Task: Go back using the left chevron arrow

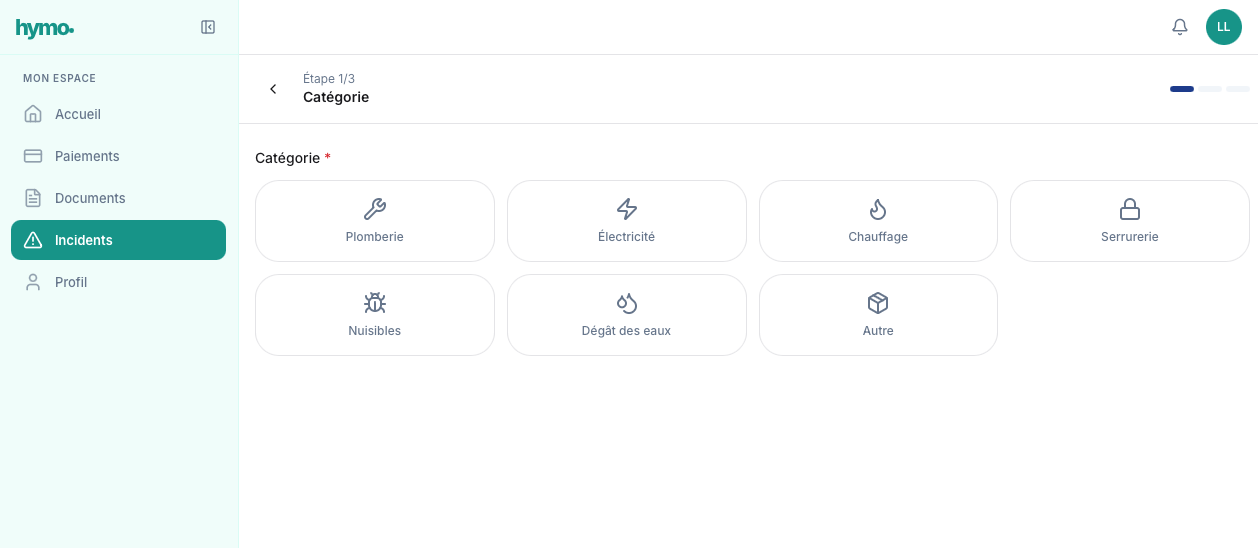Action: pos(273,89)
